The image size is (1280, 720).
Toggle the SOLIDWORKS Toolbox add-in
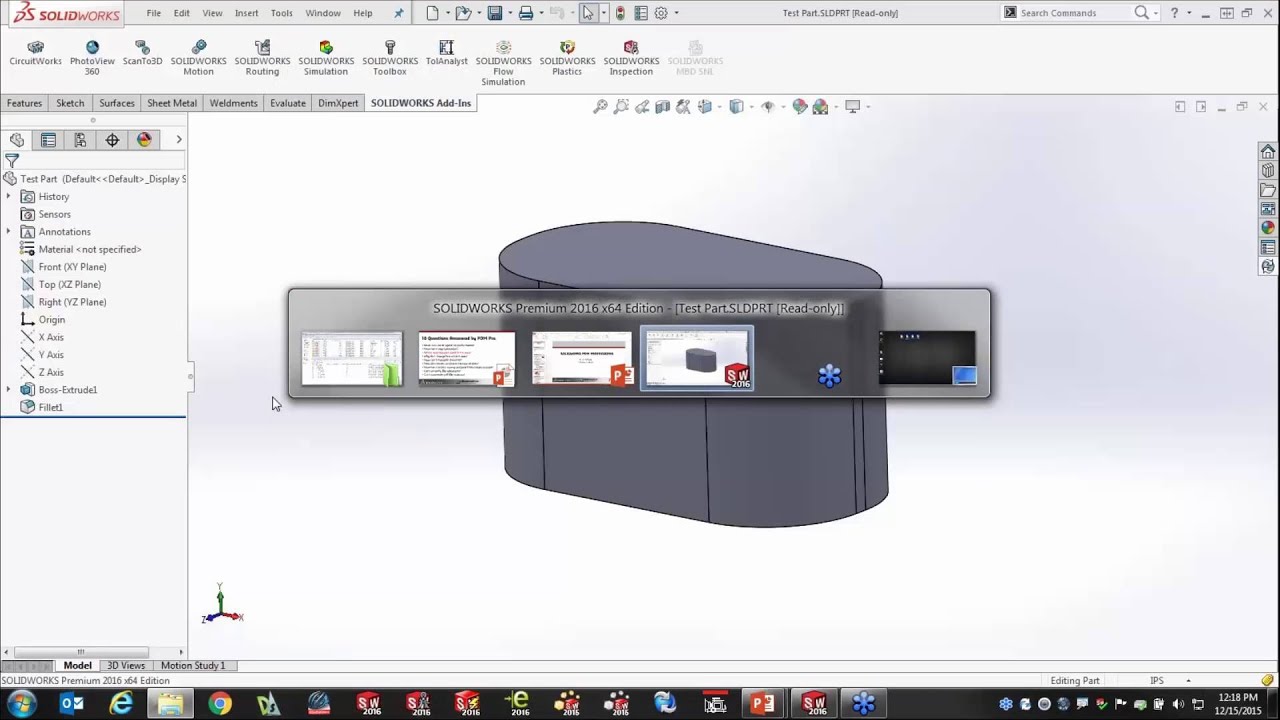click(x=390, y=59)
